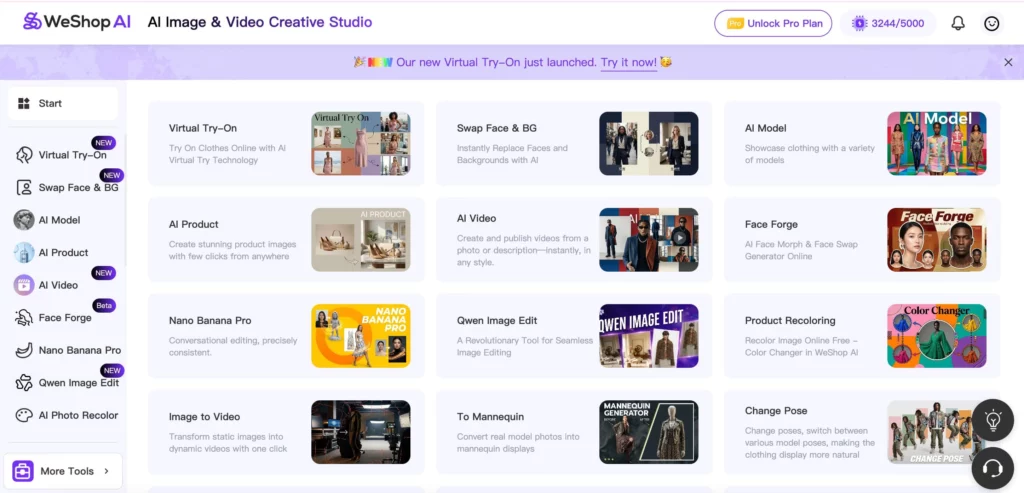
Task: Click 'AI Image & Video Creative Studio' heading
Action: click(x=260, y=22)
